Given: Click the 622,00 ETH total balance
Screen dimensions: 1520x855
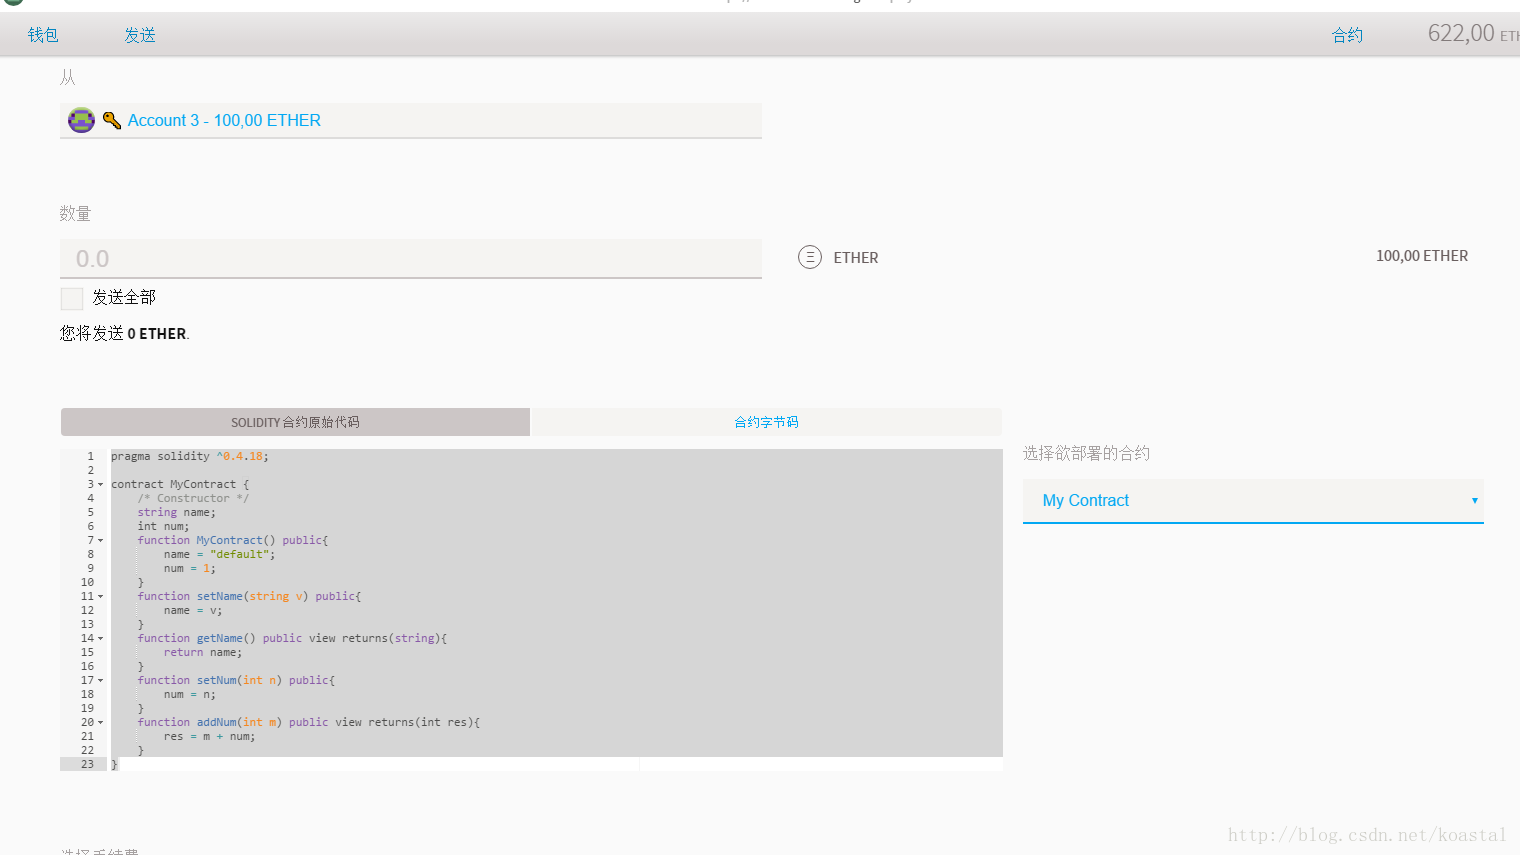Looking at the screenshot, I should (x=1473, y=34).
